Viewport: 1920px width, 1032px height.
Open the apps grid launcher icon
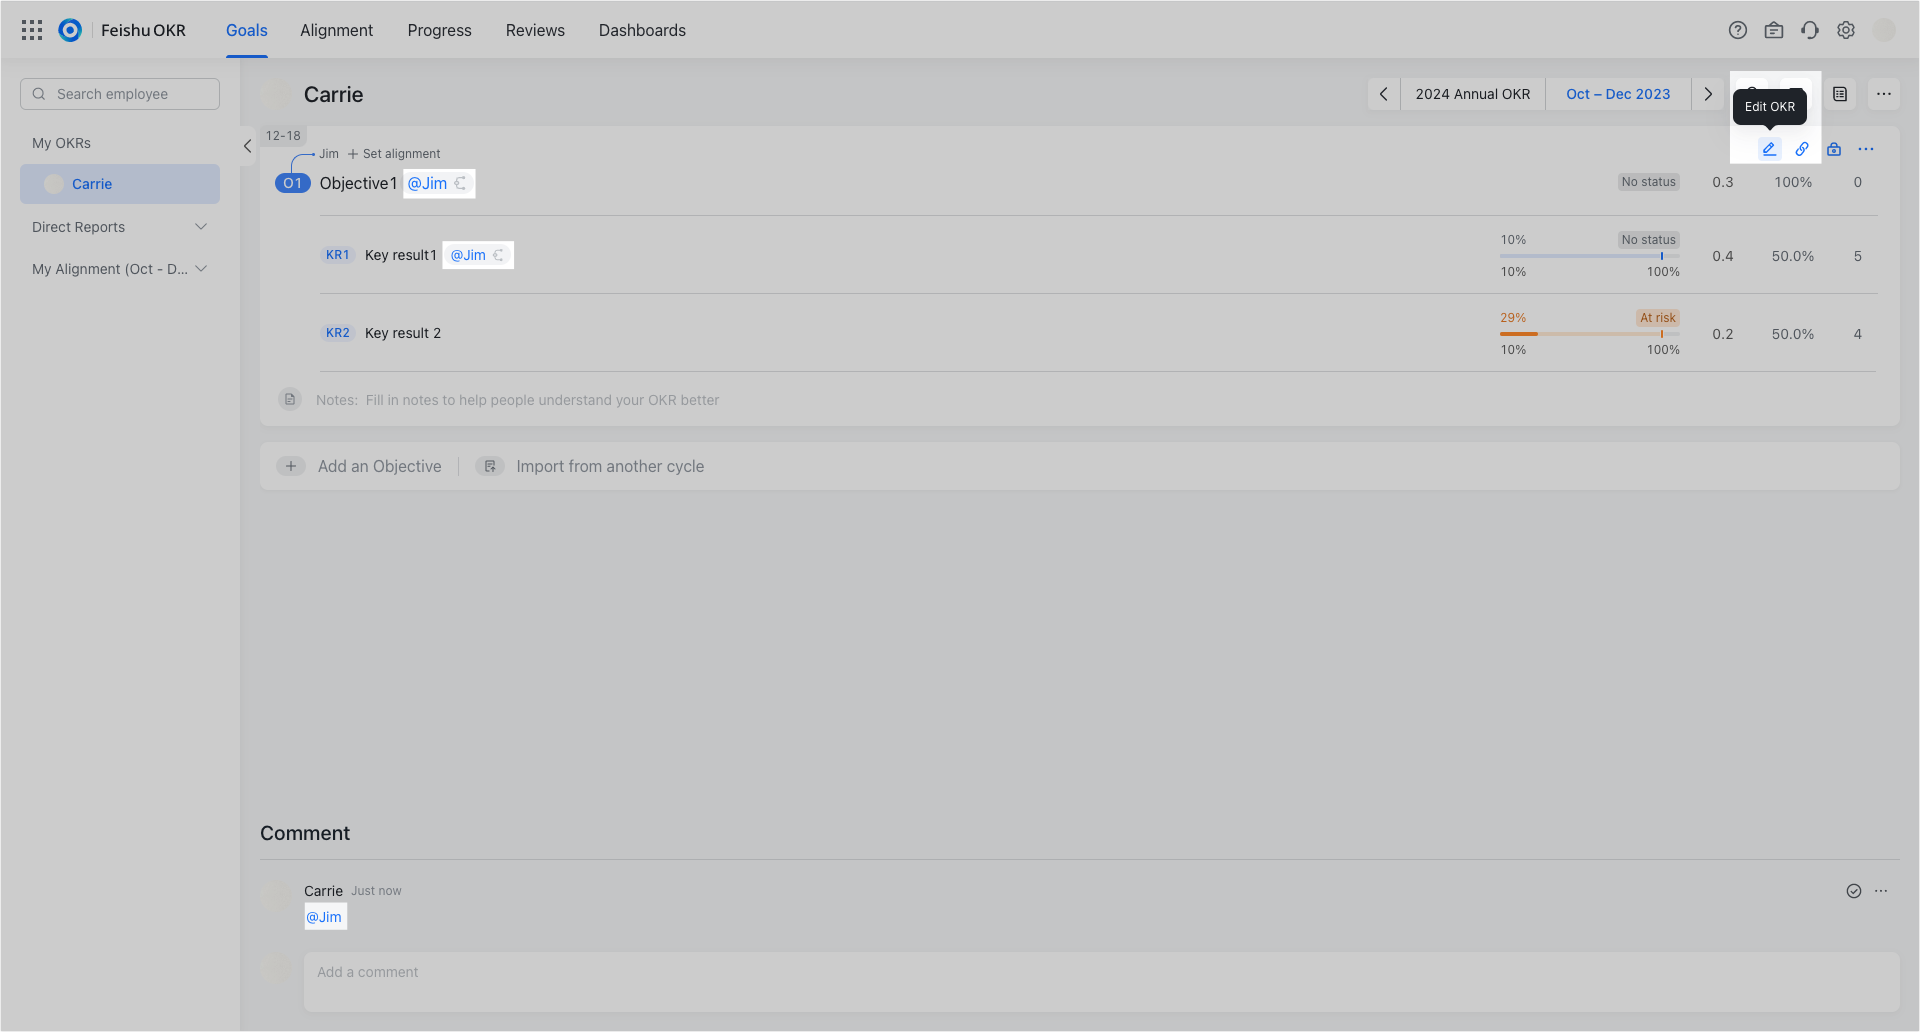tap(32, 30)
